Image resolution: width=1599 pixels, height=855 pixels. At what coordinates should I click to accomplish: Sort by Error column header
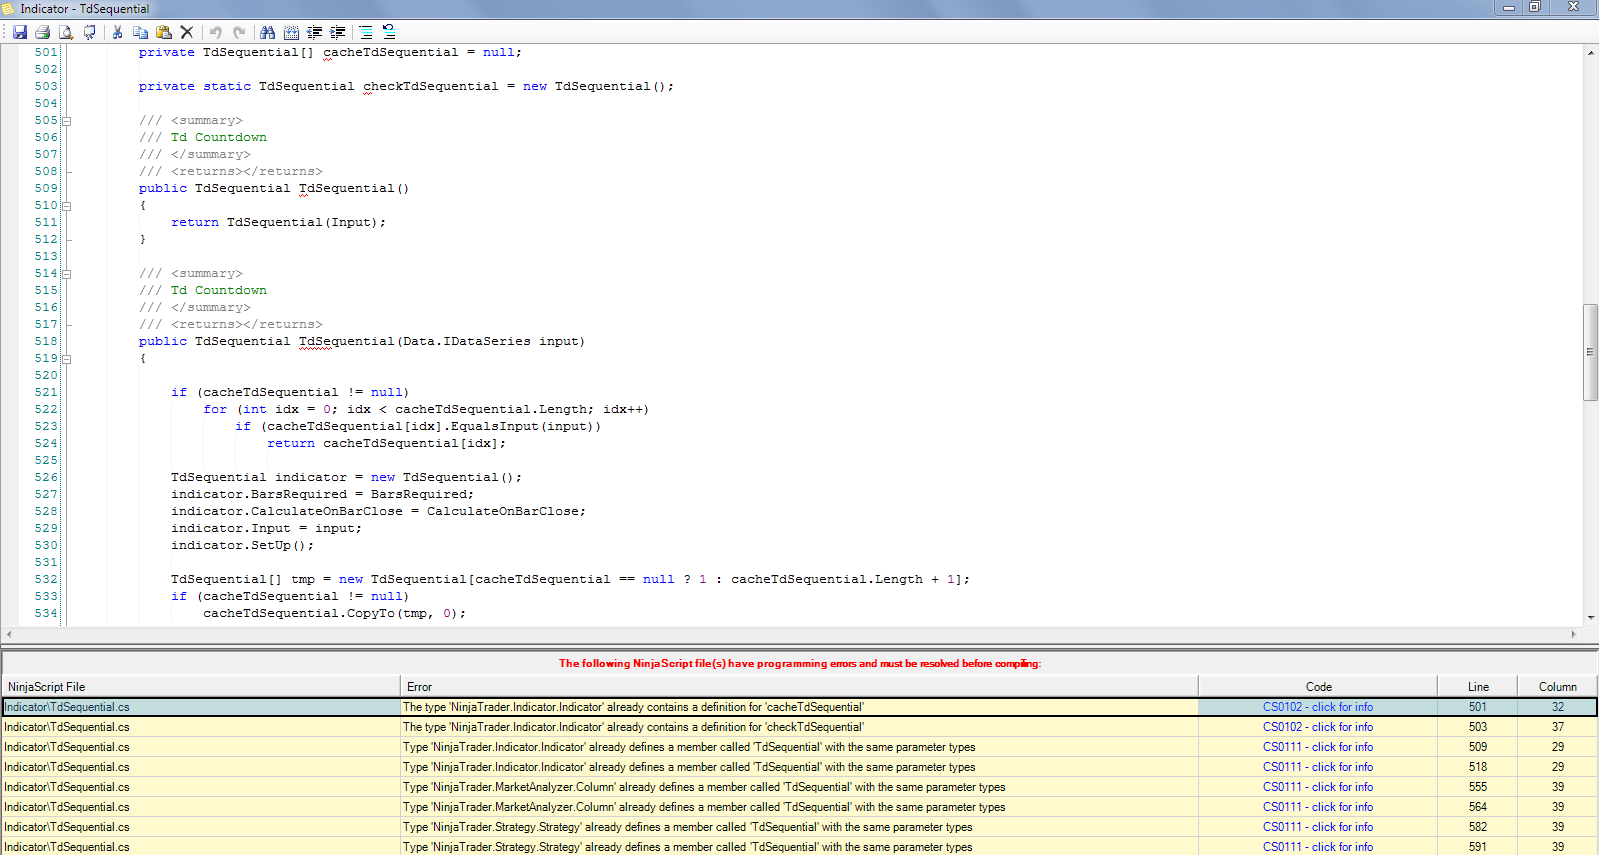799,687
